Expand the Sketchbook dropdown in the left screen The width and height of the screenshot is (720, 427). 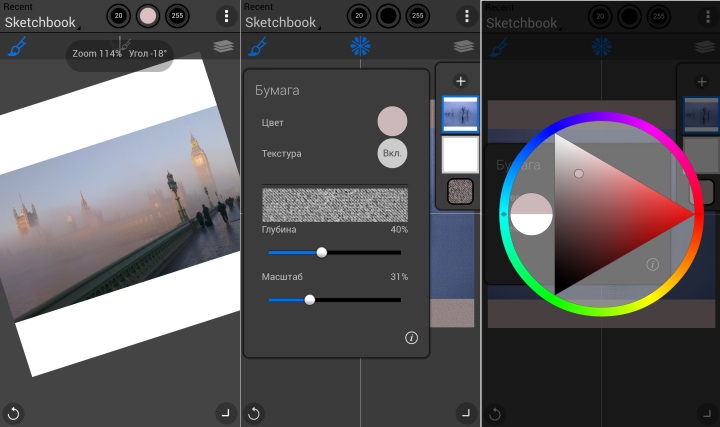[42, 22]
